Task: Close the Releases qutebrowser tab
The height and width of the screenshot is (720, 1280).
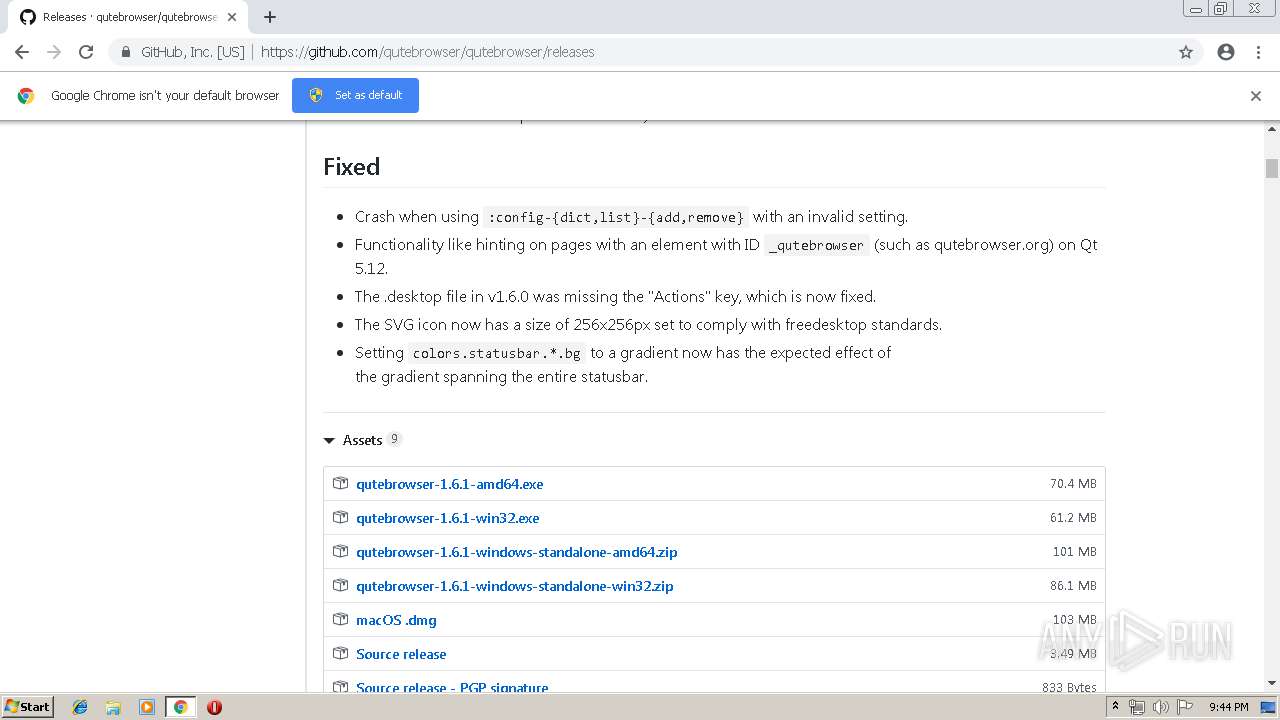Action: click(232, 17)
